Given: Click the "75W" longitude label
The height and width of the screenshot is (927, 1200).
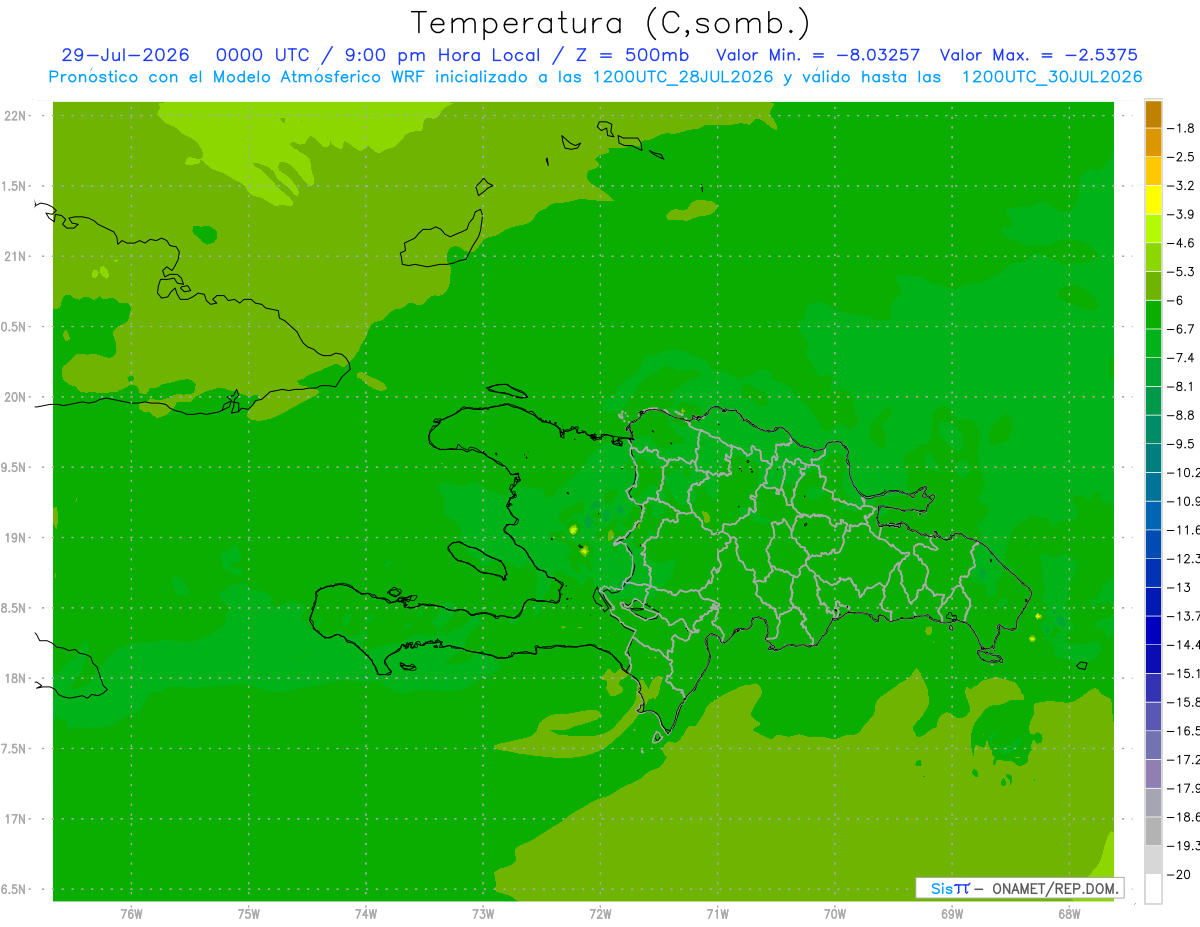Looking at the screenshot, I should point(249,914).
